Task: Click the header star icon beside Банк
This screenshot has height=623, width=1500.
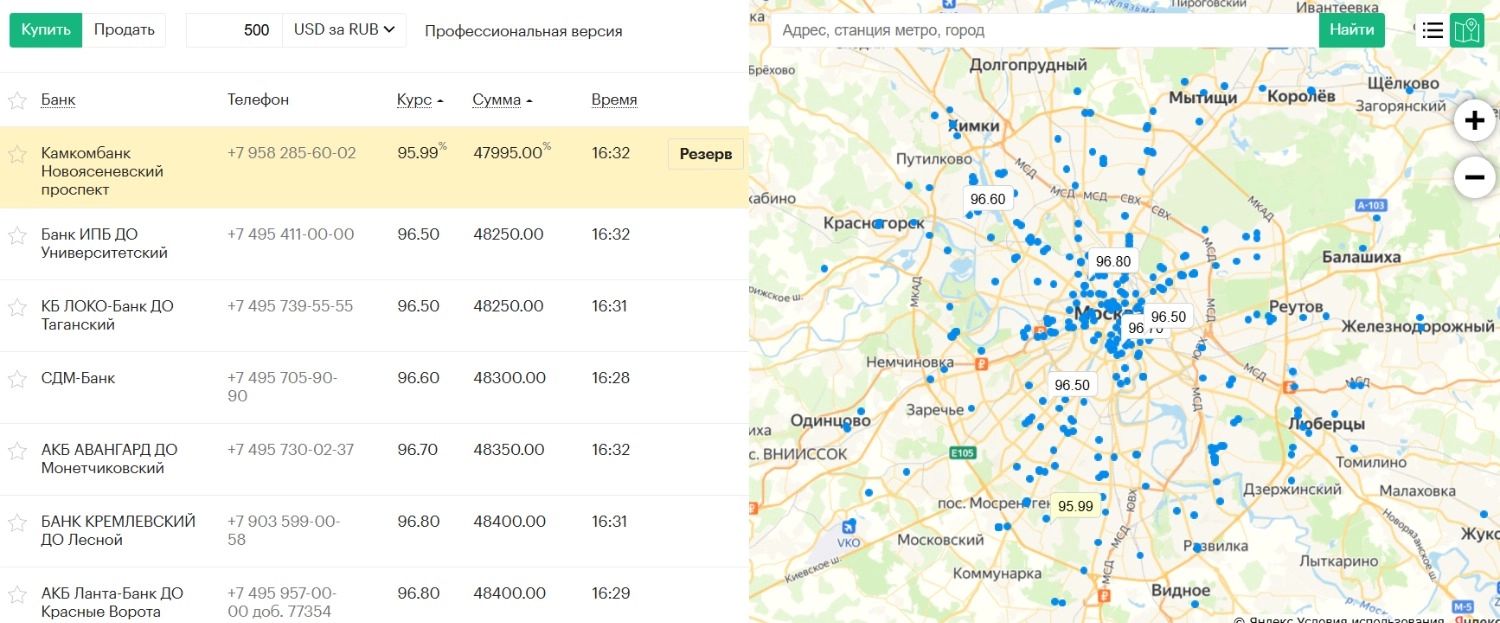Action: [17, 100]
